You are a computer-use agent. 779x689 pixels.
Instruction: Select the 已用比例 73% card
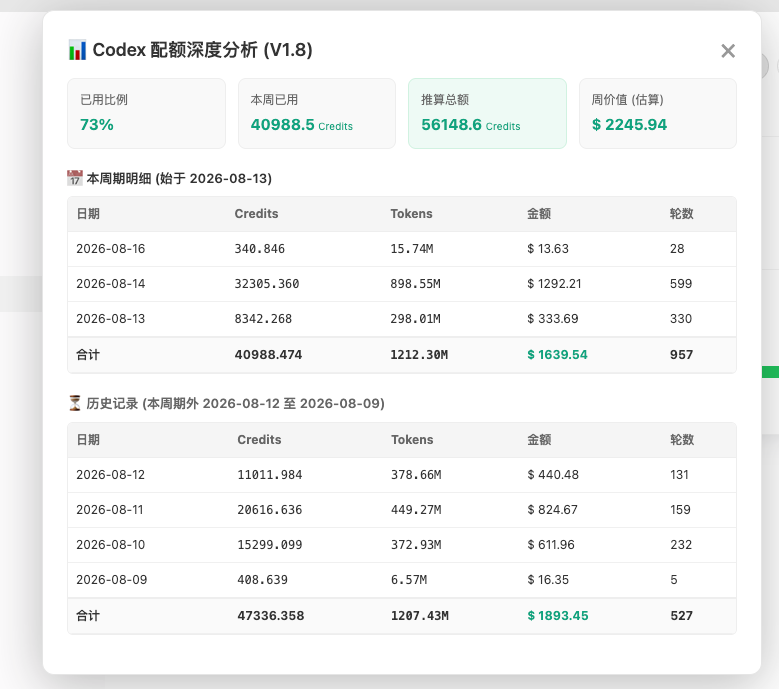click(147, 113)
